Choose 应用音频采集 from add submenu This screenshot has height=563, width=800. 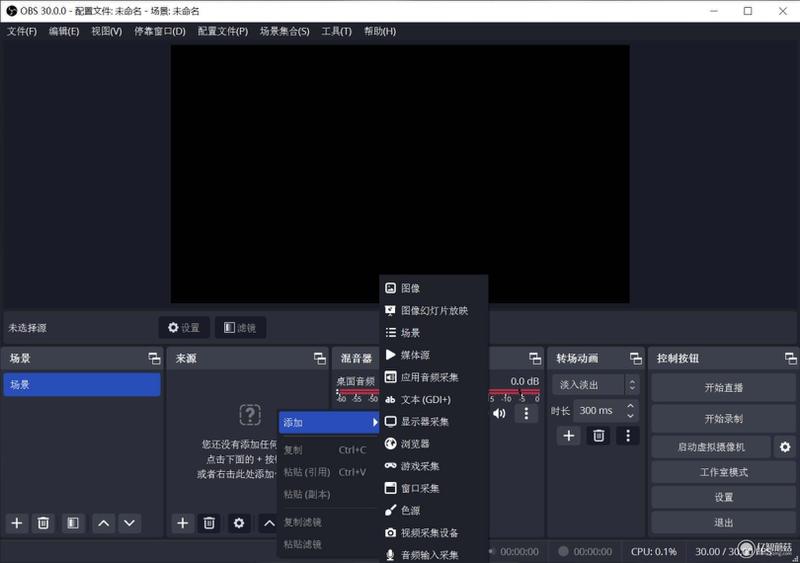coord(433,377)
